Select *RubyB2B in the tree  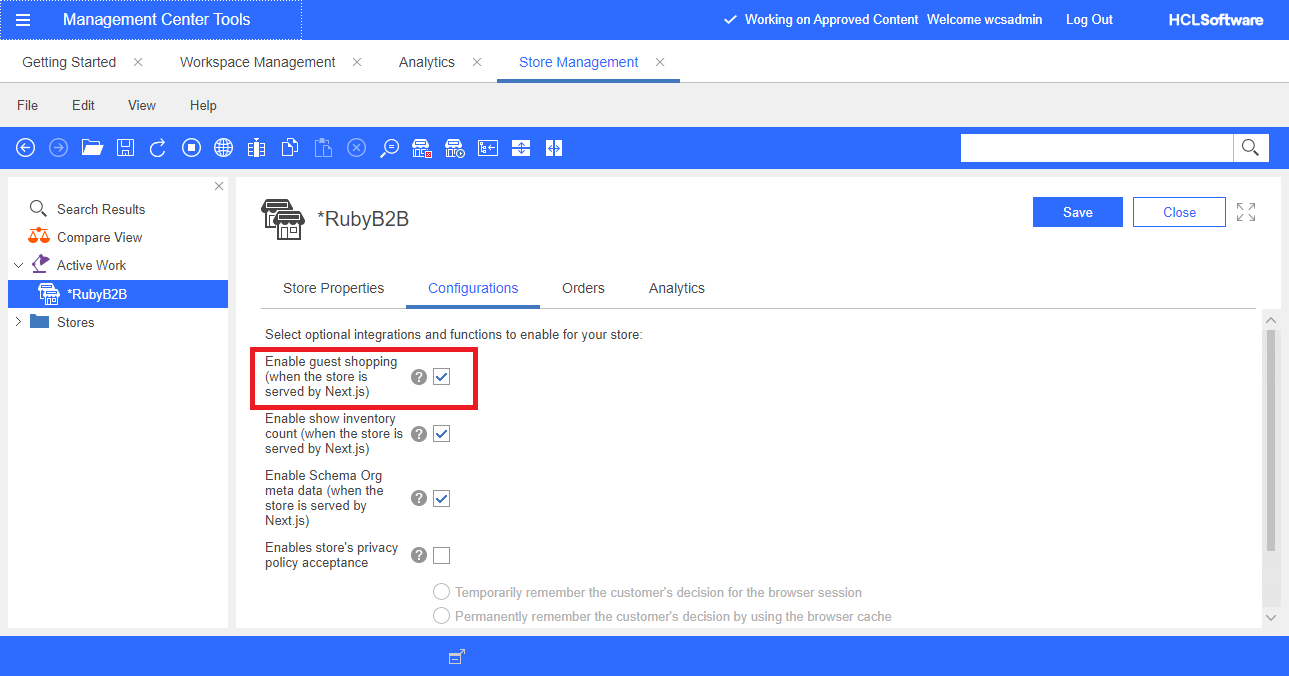click(x=118, y=294)
